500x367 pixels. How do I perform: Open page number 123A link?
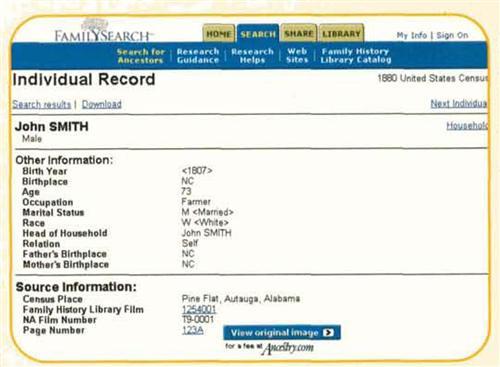(x=193, y=330)
